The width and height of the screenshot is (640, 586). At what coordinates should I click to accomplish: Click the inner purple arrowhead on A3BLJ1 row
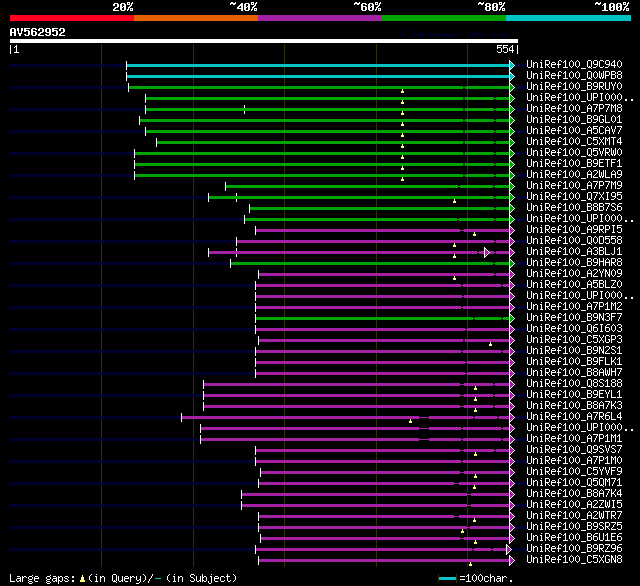click(x=487, y=252)
